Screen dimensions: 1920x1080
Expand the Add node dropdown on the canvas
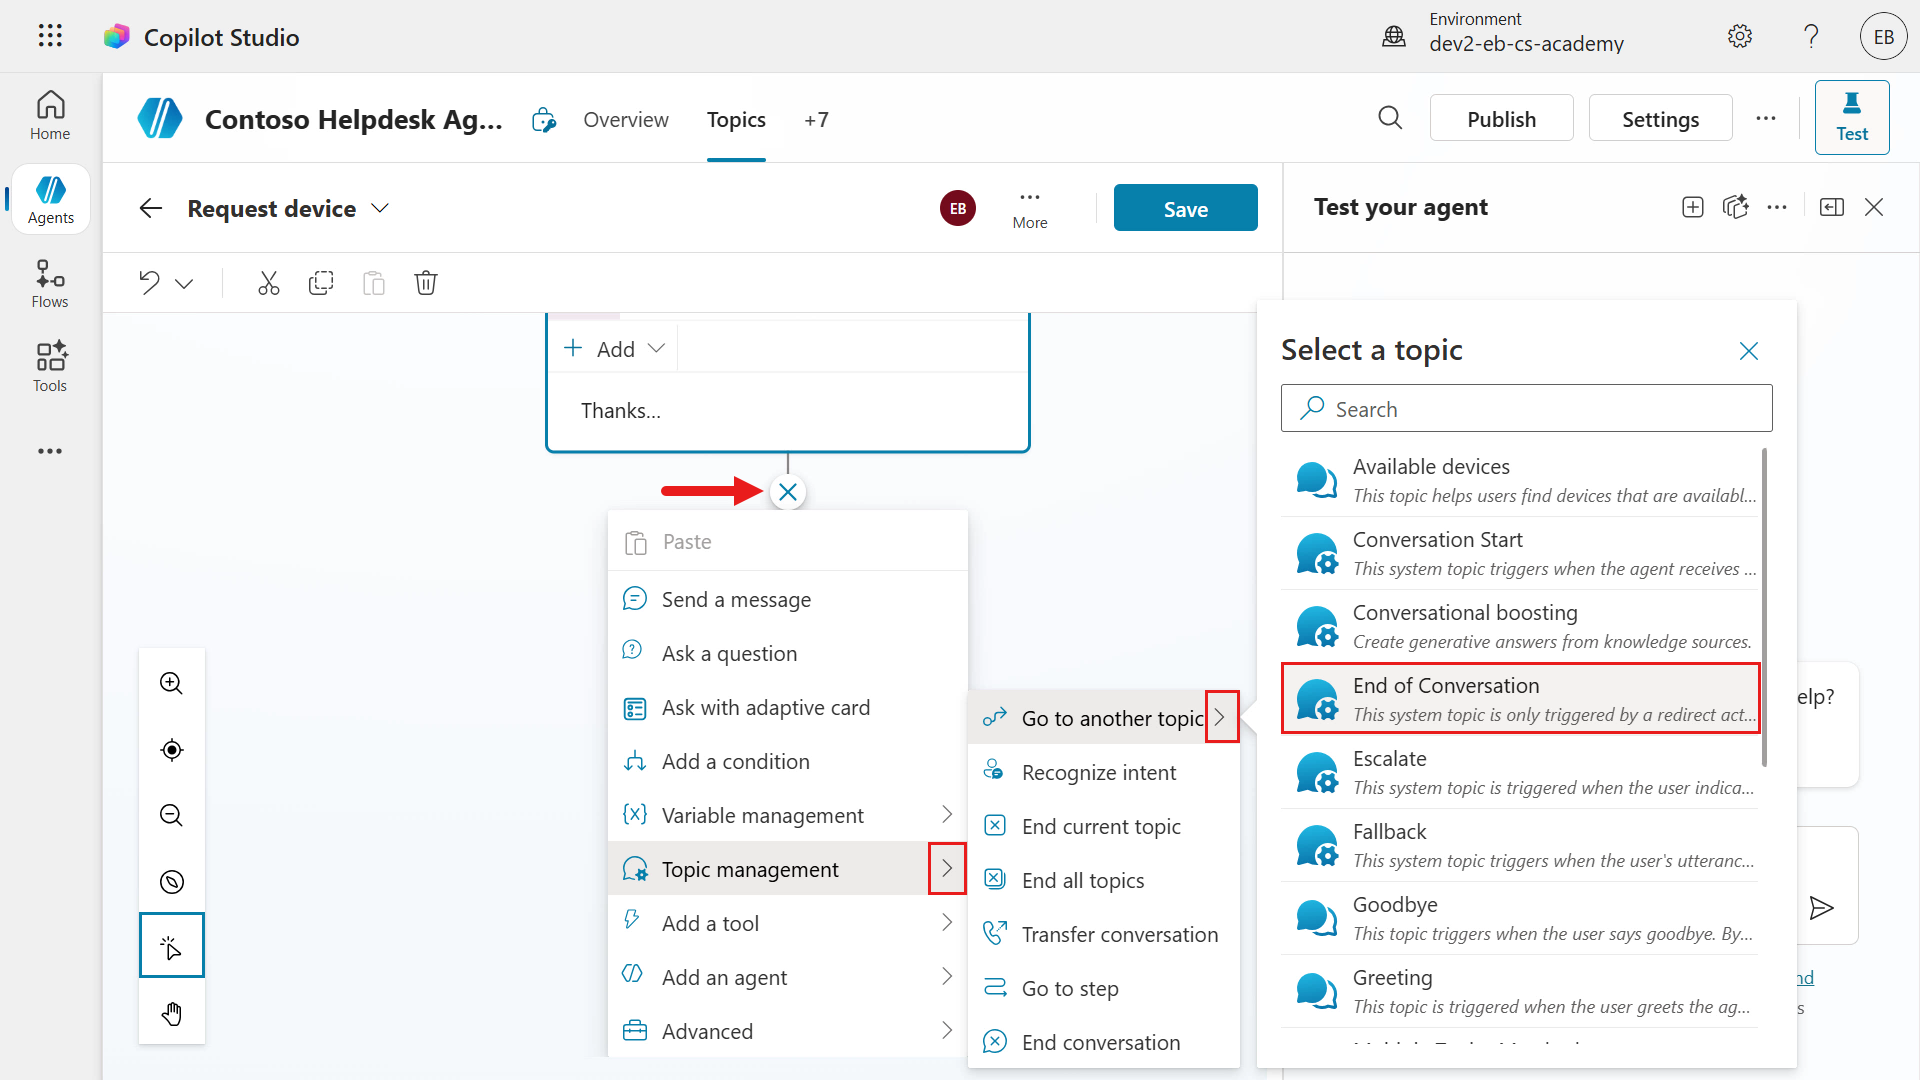657,348
